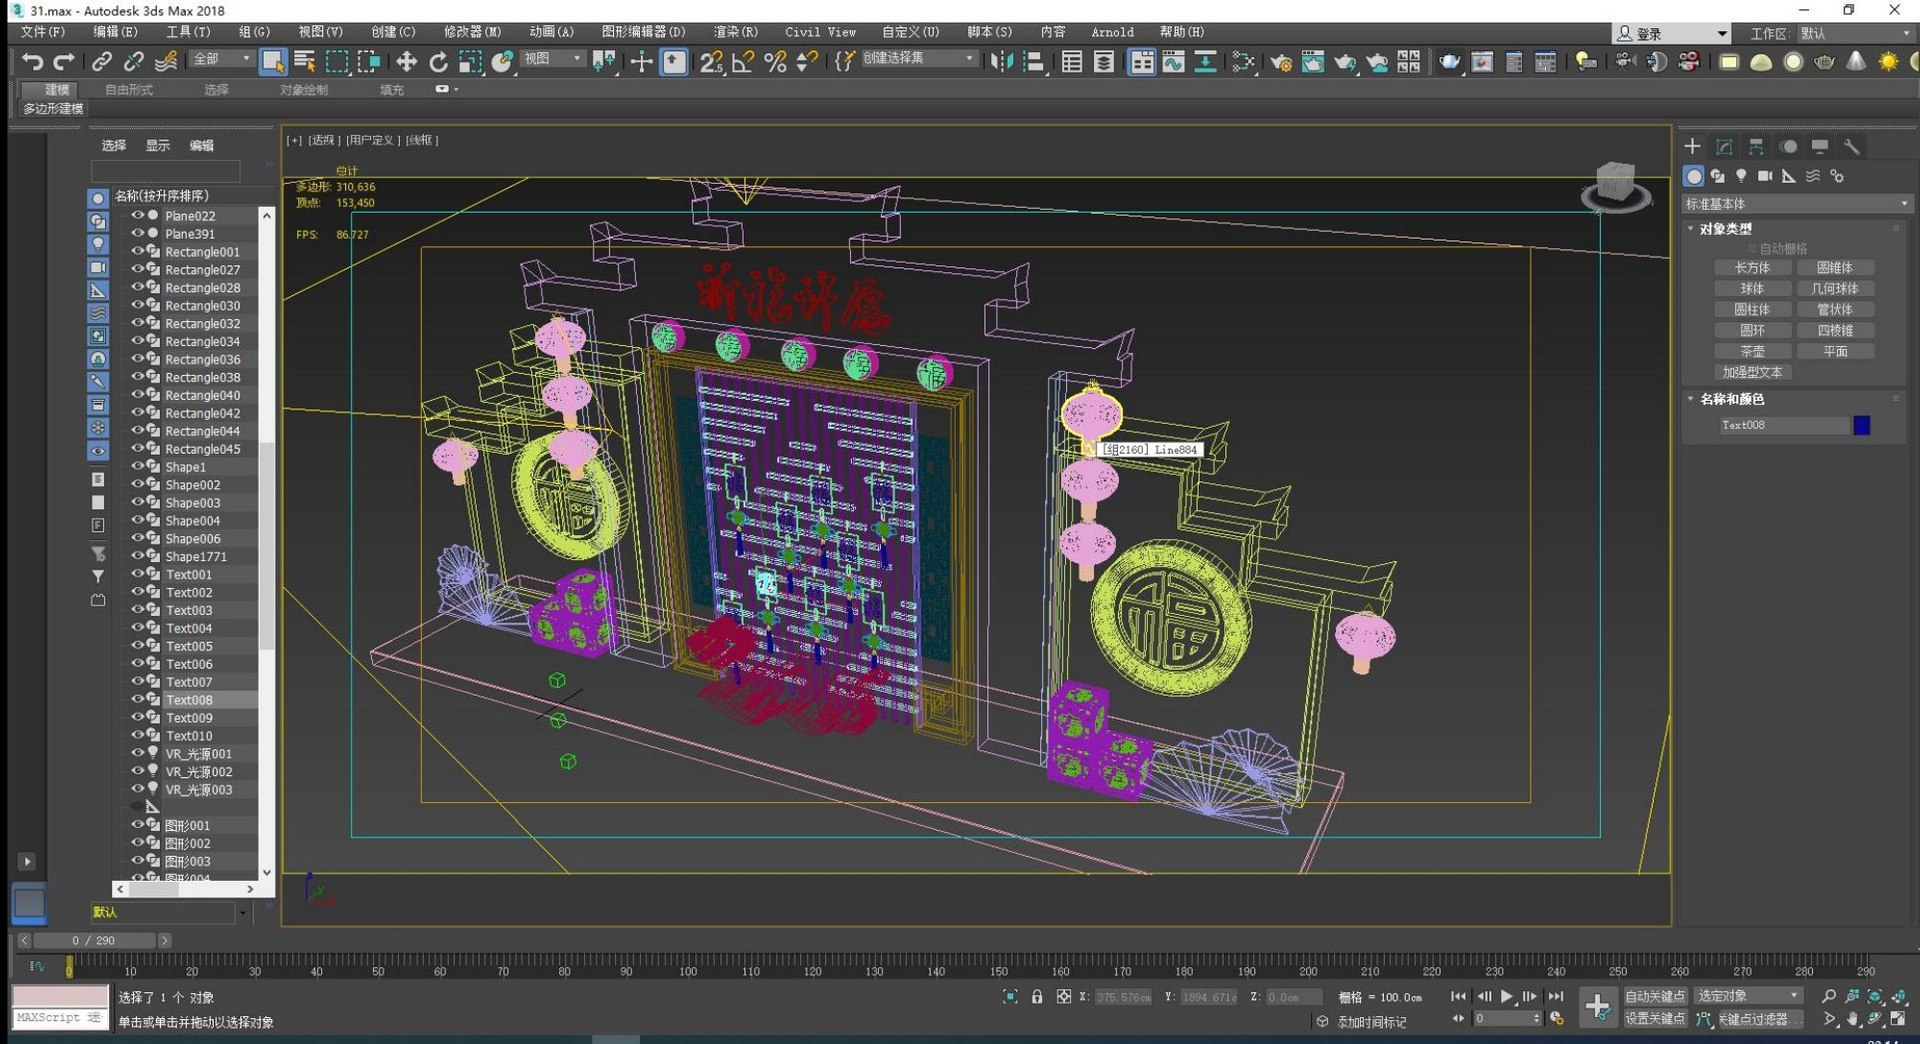
Task: Toggle visibility of Text001 object
Action: tap(137, 574)
